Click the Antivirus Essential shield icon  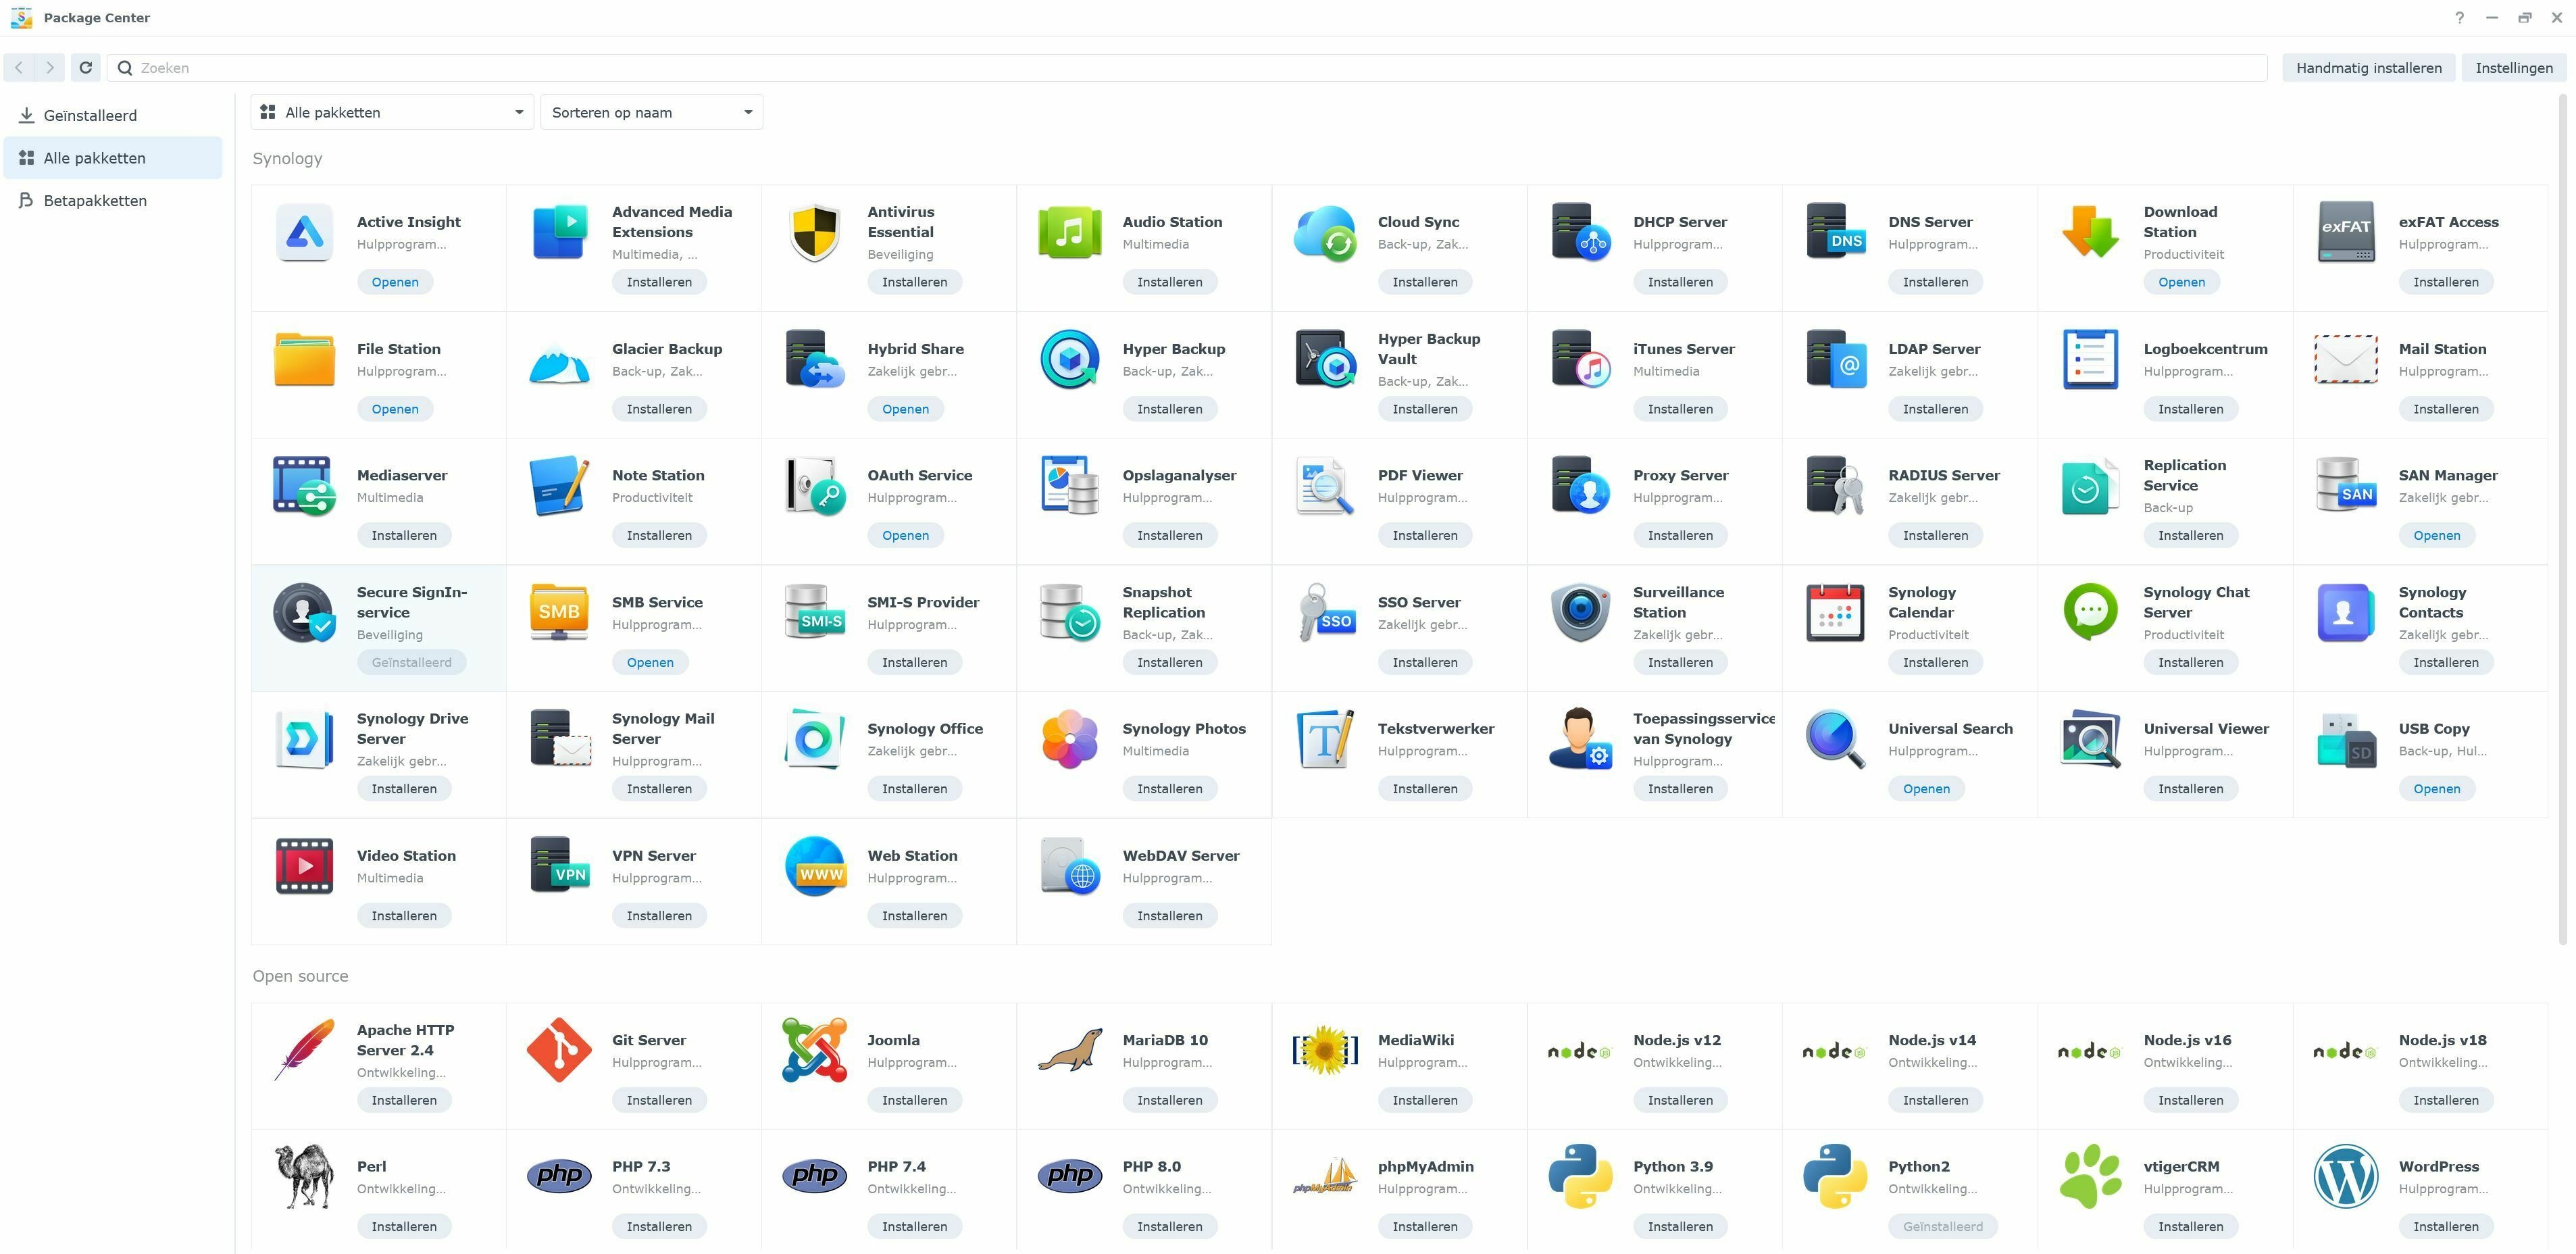pyautogui.click(x=815, y=232)
